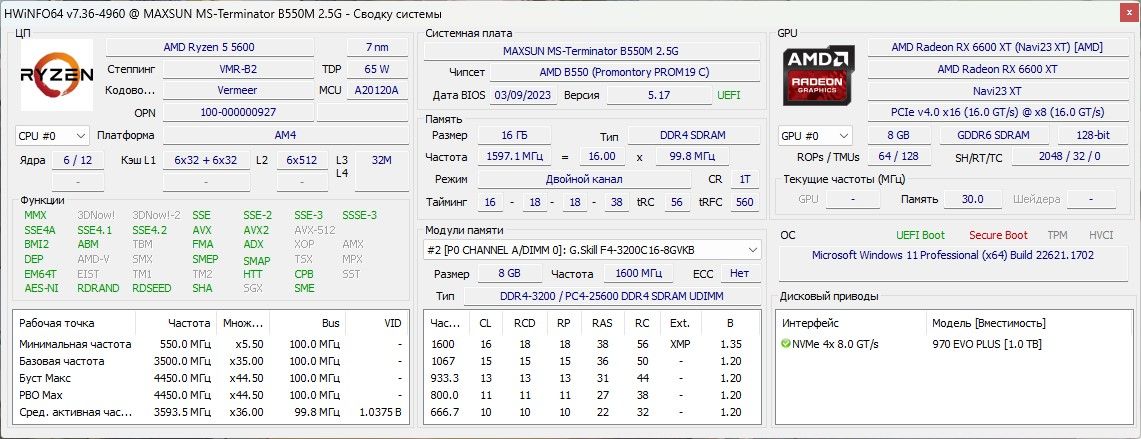Image resolution: width=1141 pixels, height=439 pixels.
Task: Select the OPN 100-000000927 field
Action: pos(238,112)
